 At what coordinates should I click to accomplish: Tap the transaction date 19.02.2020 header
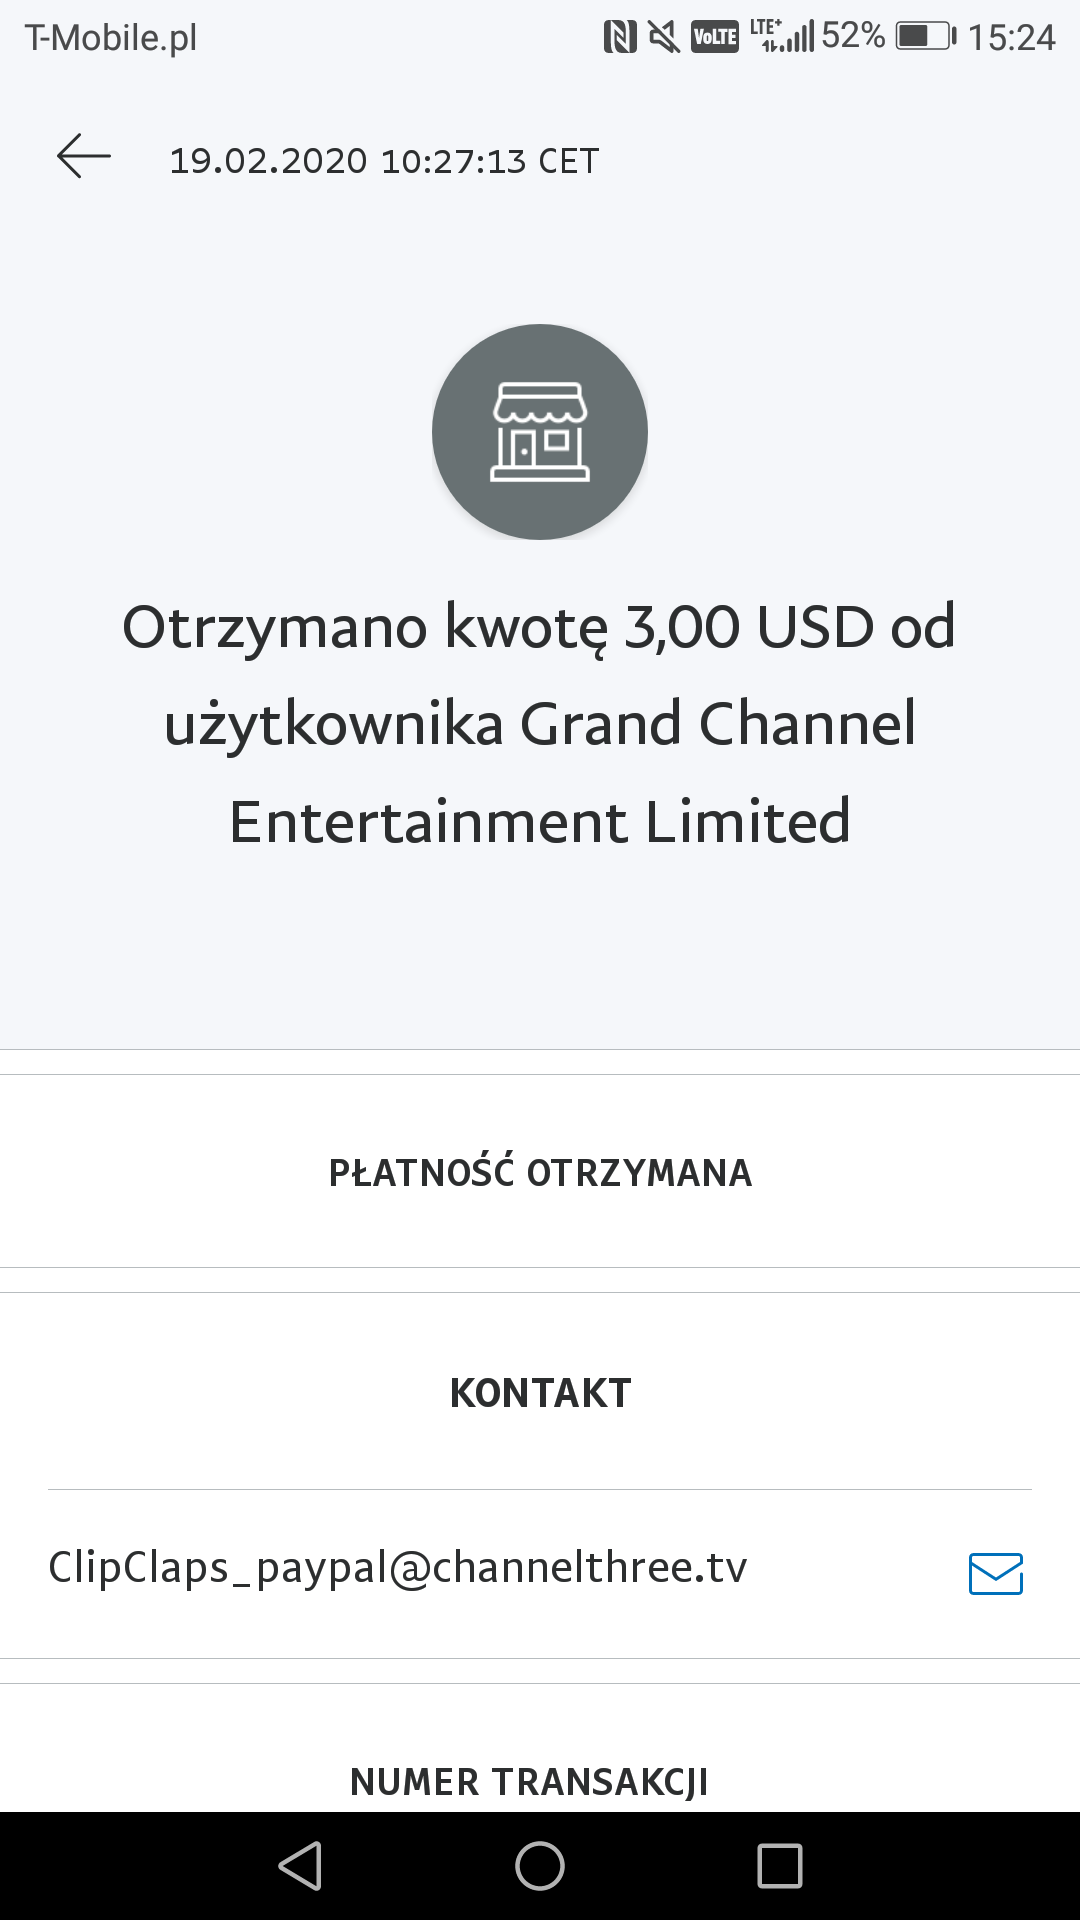coord(384,161)
